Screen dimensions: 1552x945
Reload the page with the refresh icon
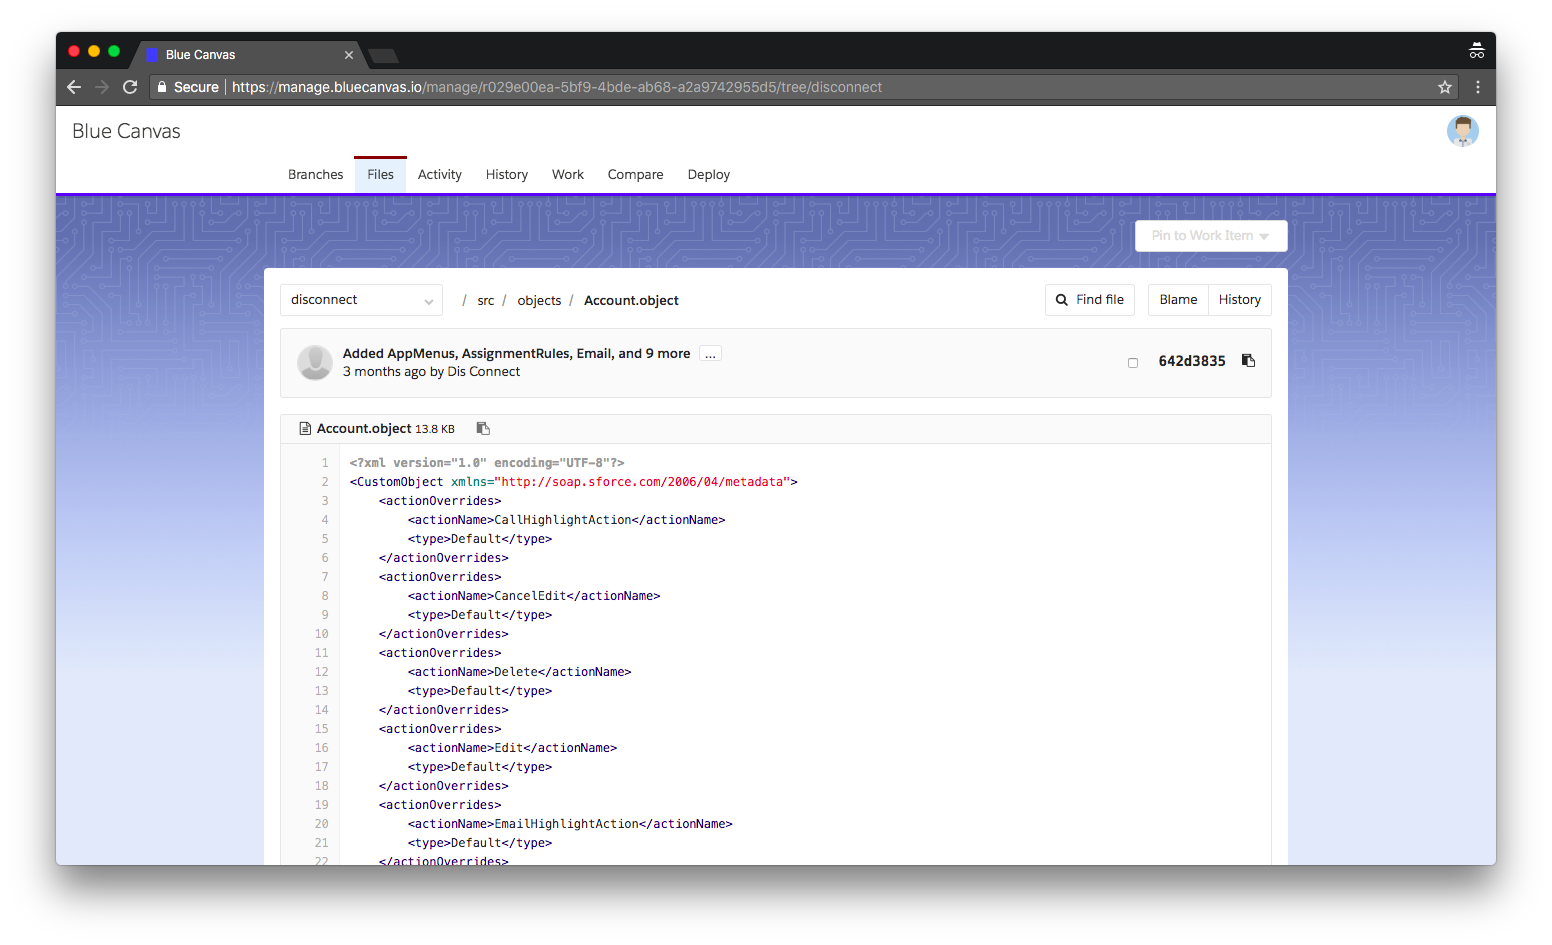(x=130, y=87)
